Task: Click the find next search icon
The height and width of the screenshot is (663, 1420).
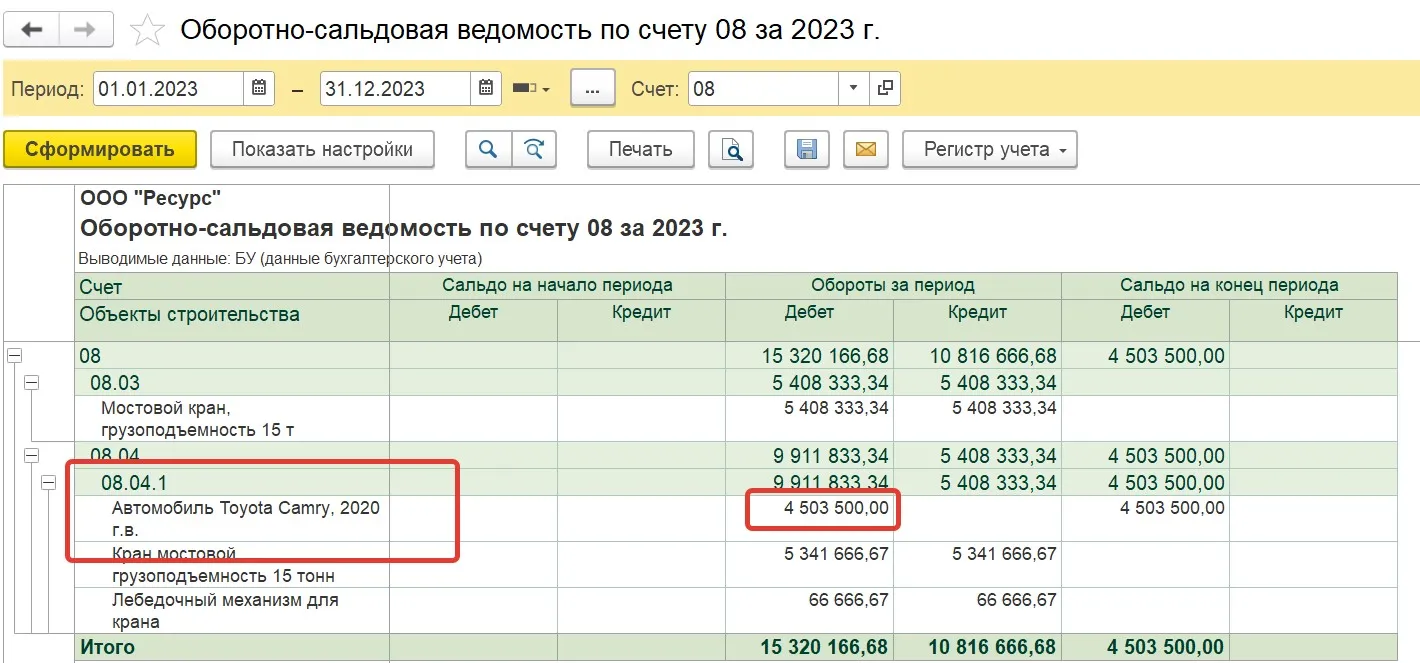Action: click(534, 150)
